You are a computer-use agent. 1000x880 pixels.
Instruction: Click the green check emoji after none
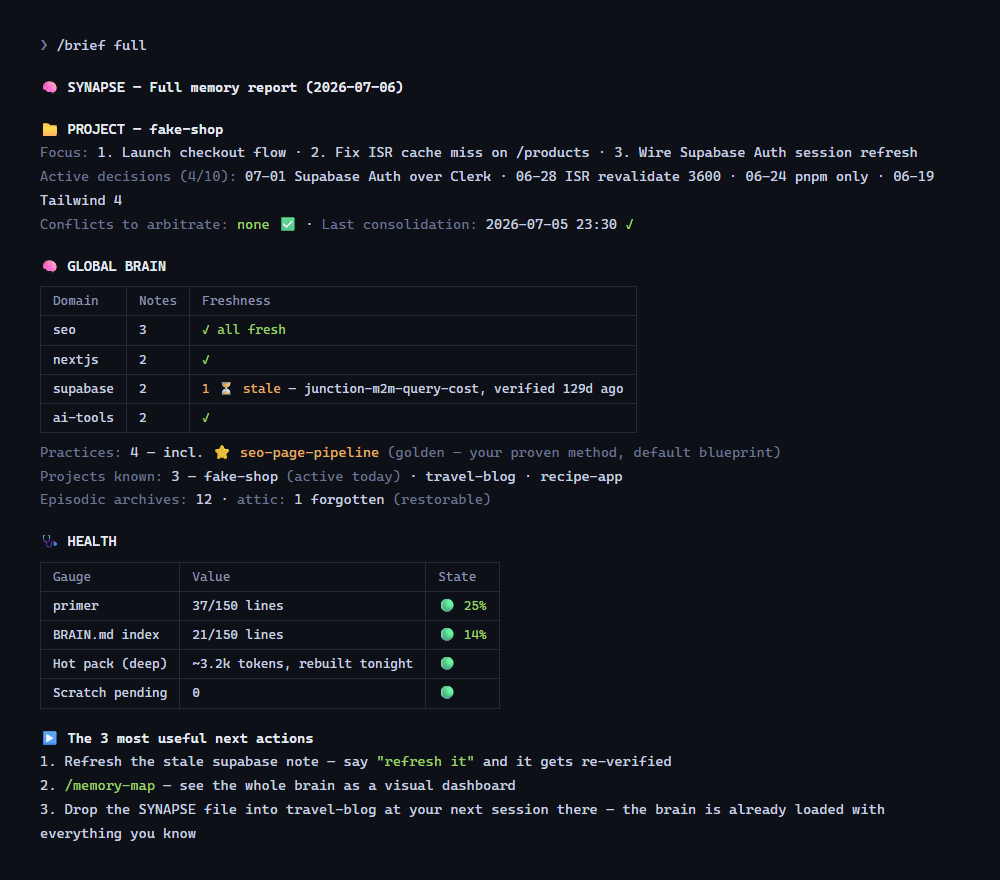[x=288, y=224]
